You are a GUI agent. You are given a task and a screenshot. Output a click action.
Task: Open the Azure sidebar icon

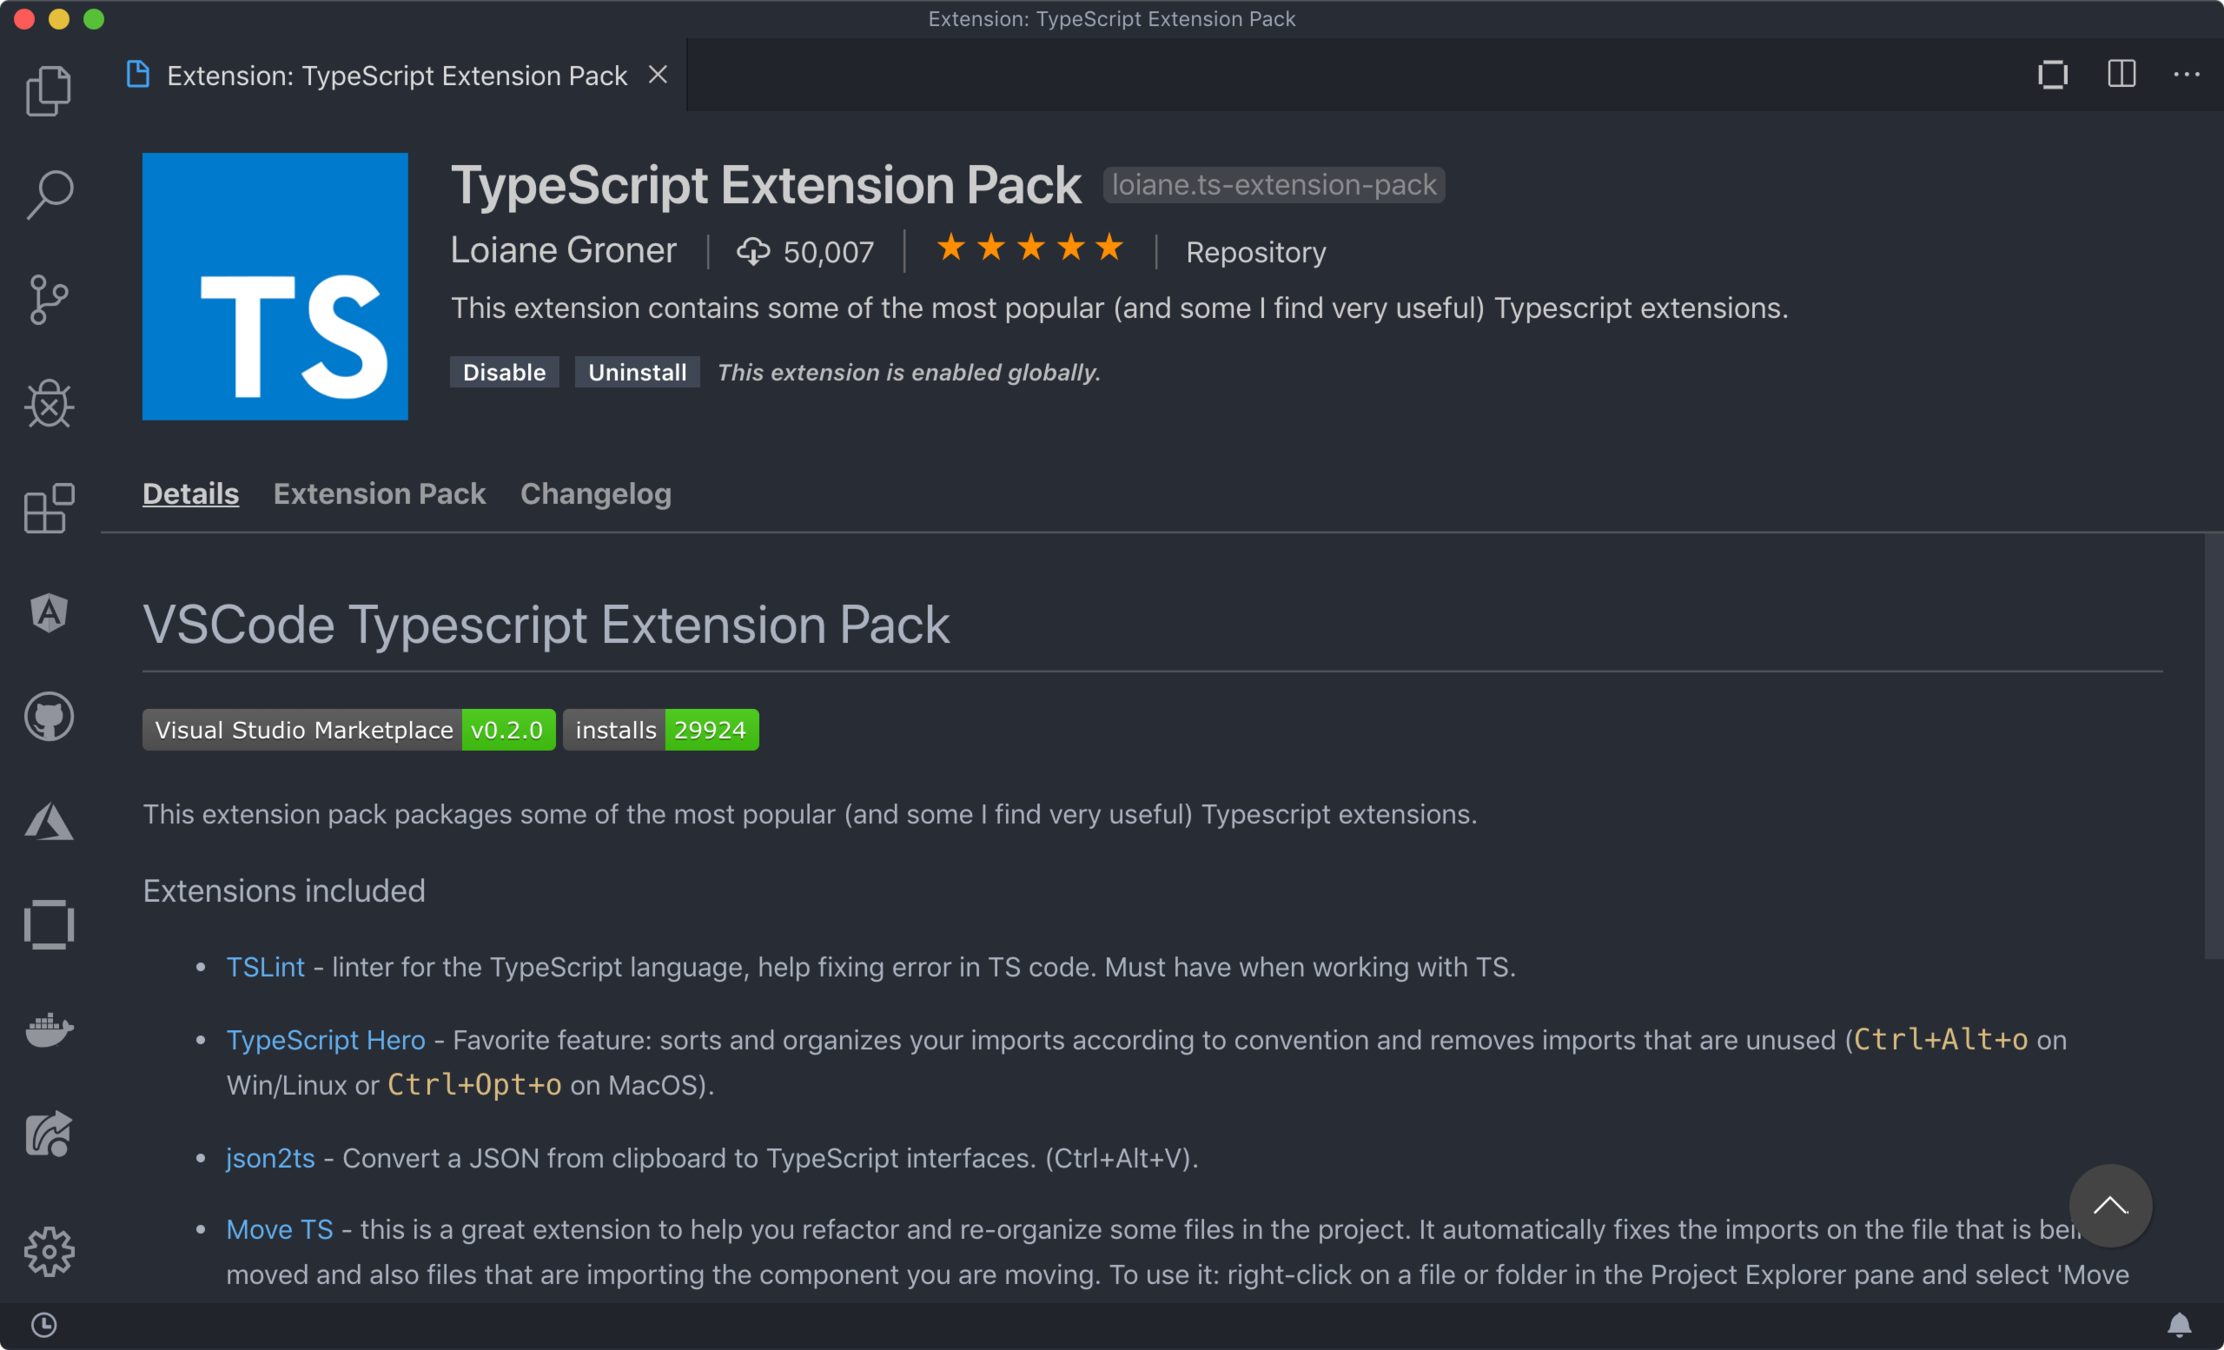(x=48, y=822)
